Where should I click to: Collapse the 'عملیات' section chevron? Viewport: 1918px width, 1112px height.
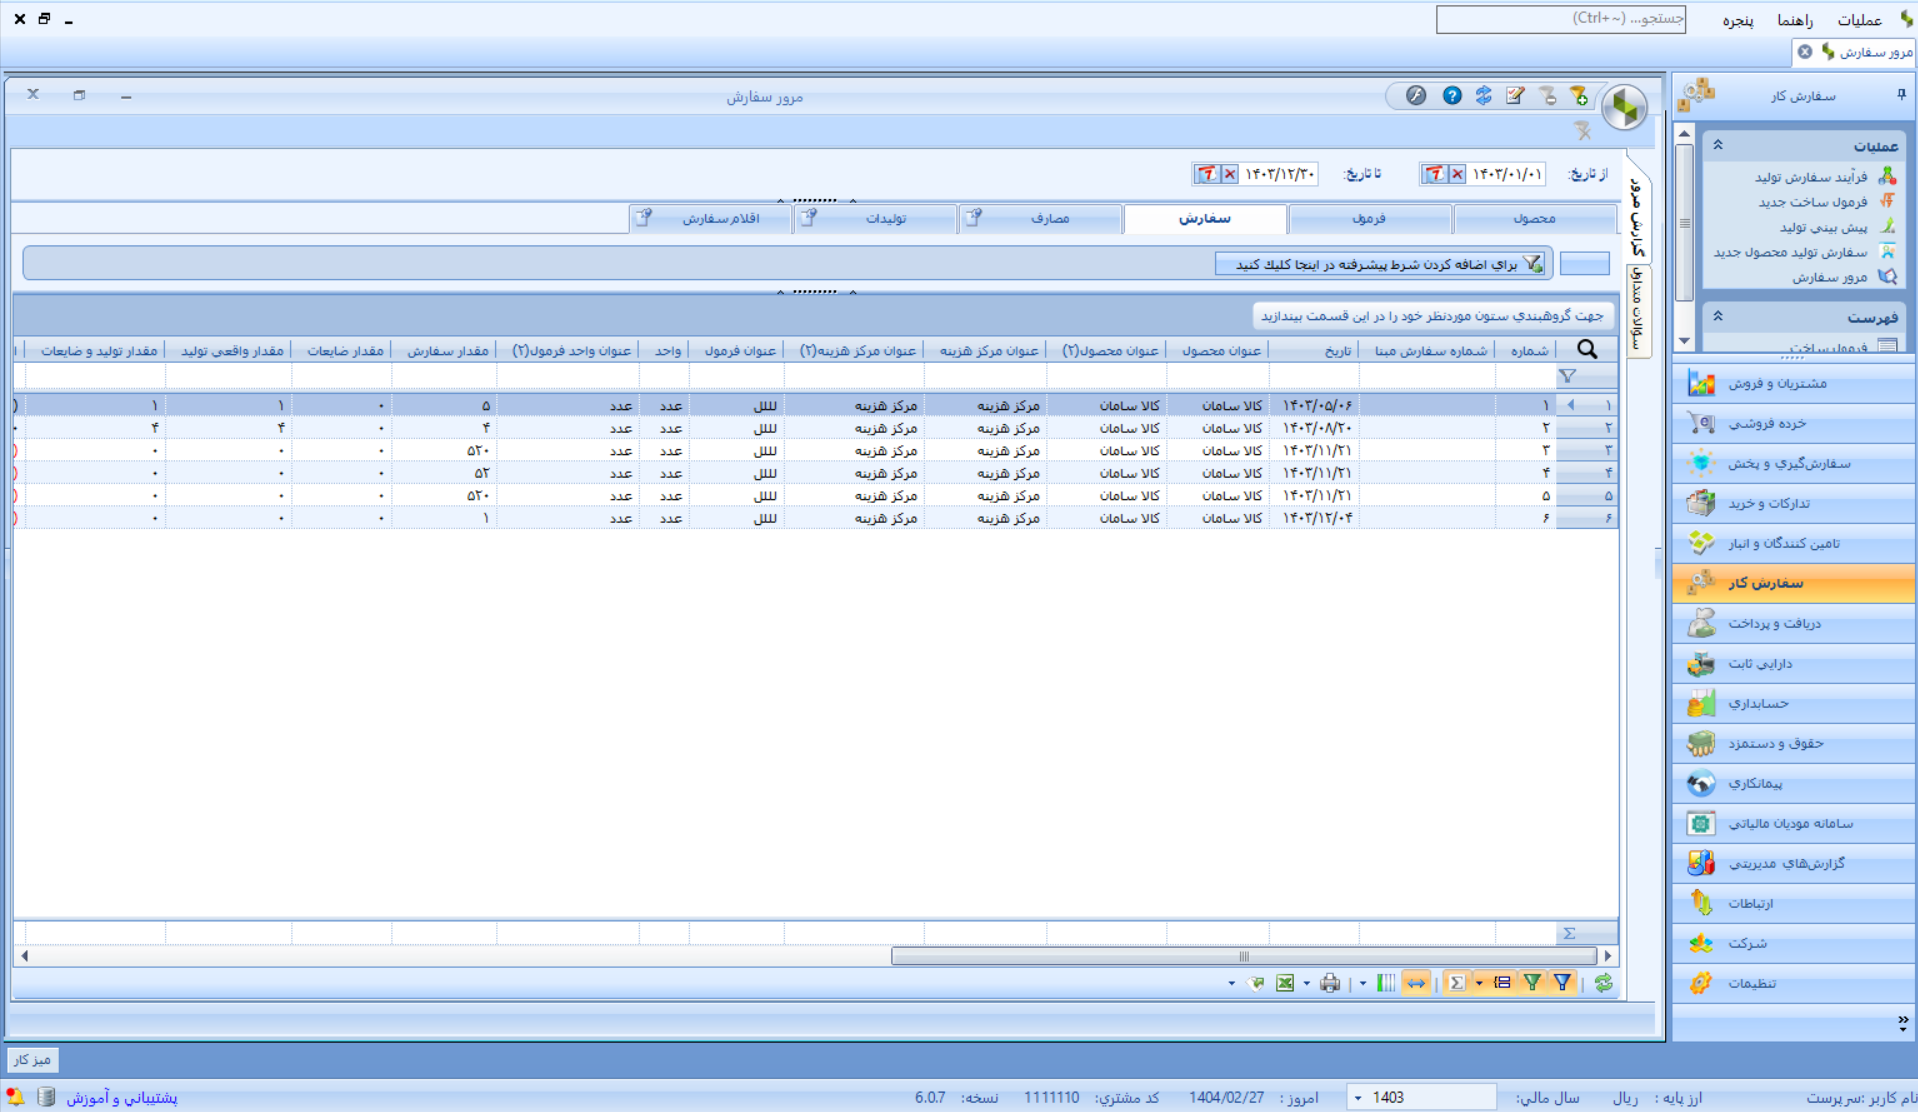[x=1718, y=146]
